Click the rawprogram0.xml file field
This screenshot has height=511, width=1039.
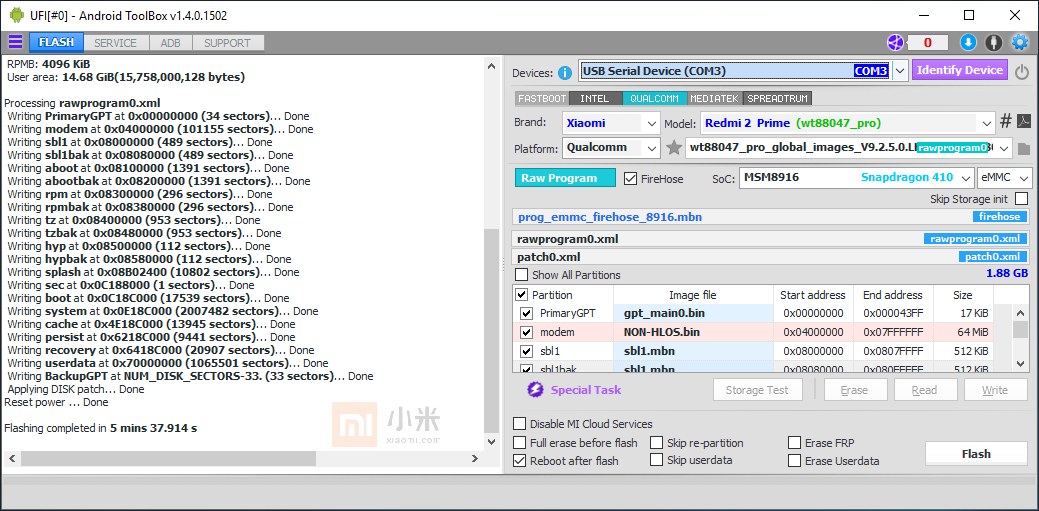(771, 239)
